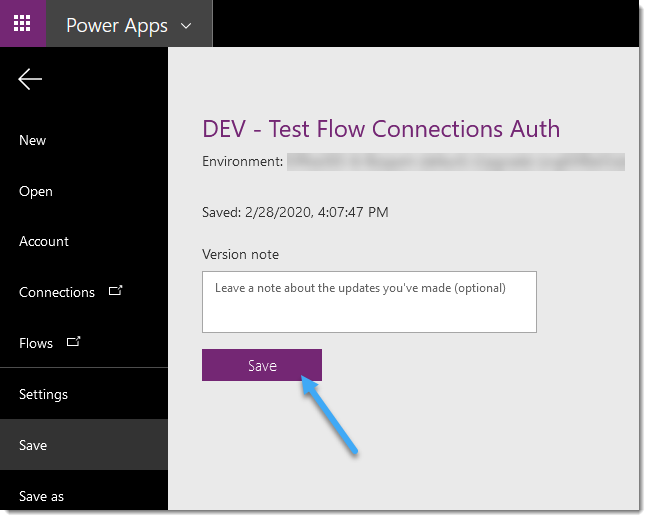Open the app launcher waffle icon

point(22,23)
